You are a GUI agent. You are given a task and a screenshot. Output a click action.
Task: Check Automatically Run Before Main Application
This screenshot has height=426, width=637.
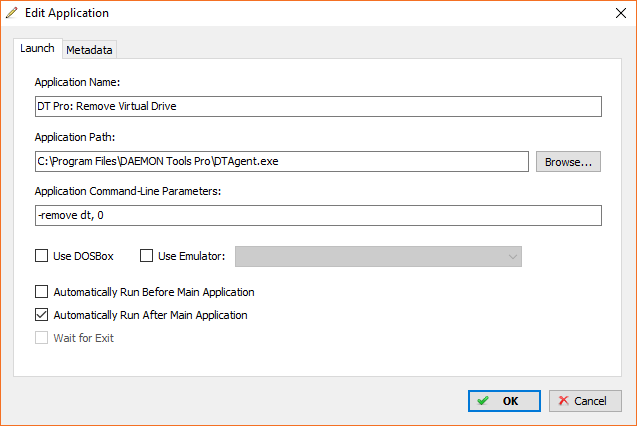(41, 292)
